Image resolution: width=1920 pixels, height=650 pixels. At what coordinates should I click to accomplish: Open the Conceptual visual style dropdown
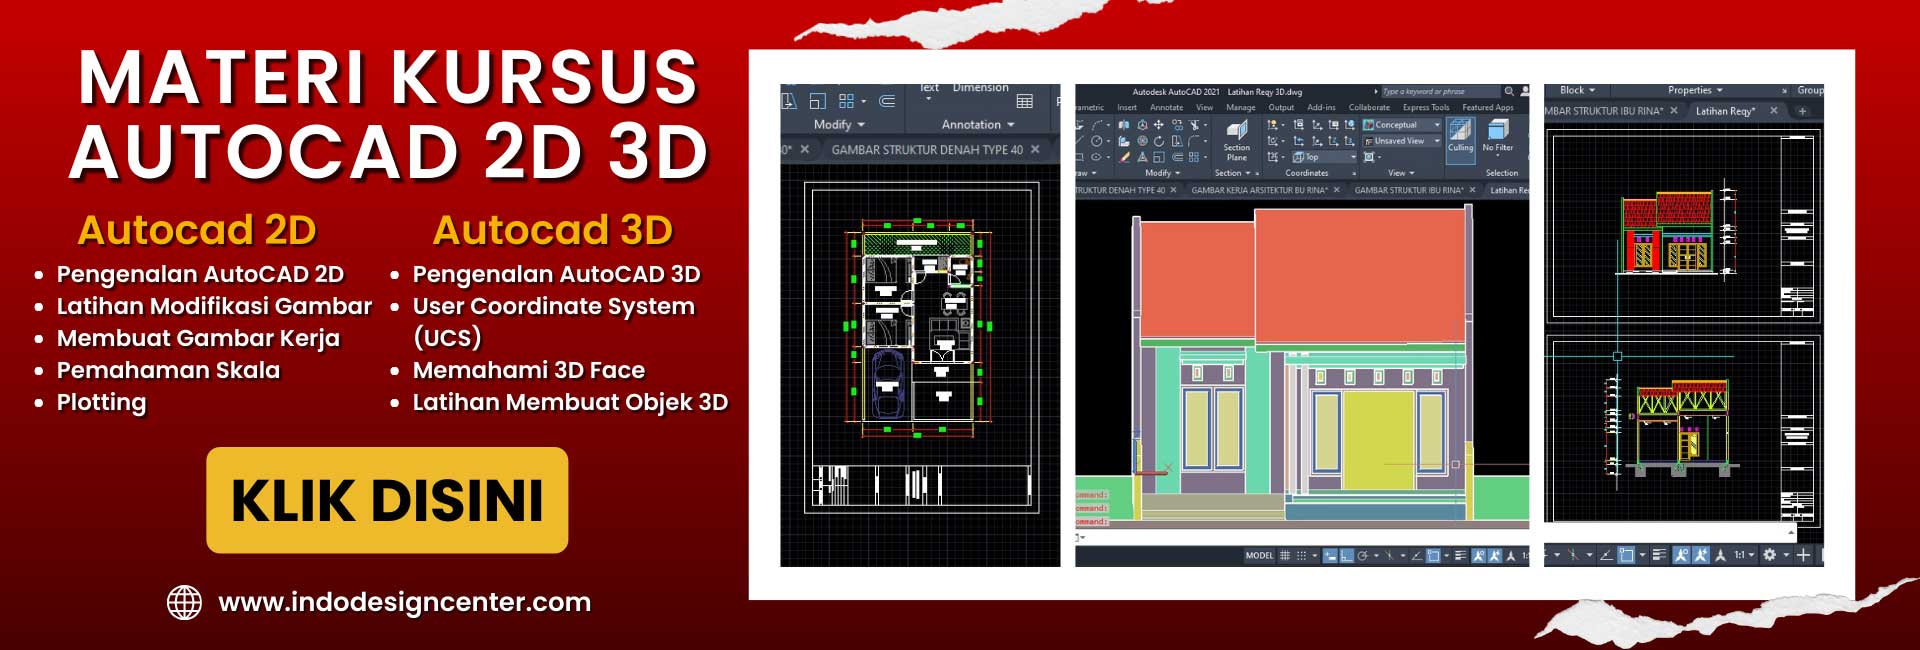pyautogui.click(x=1401, y=125)
